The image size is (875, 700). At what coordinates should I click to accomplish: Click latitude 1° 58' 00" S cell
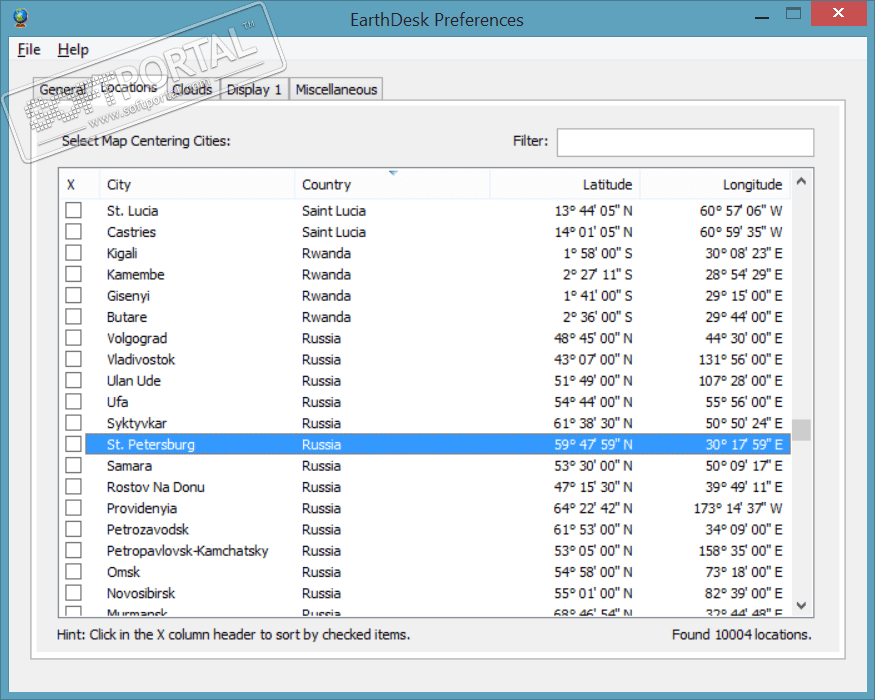tap(598, 253)
